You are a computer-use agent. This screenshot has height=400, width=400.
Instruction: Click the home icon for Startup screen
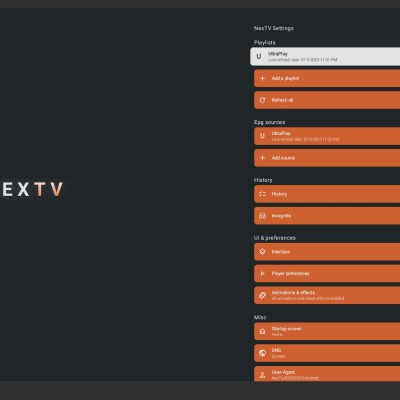(262, 331)
